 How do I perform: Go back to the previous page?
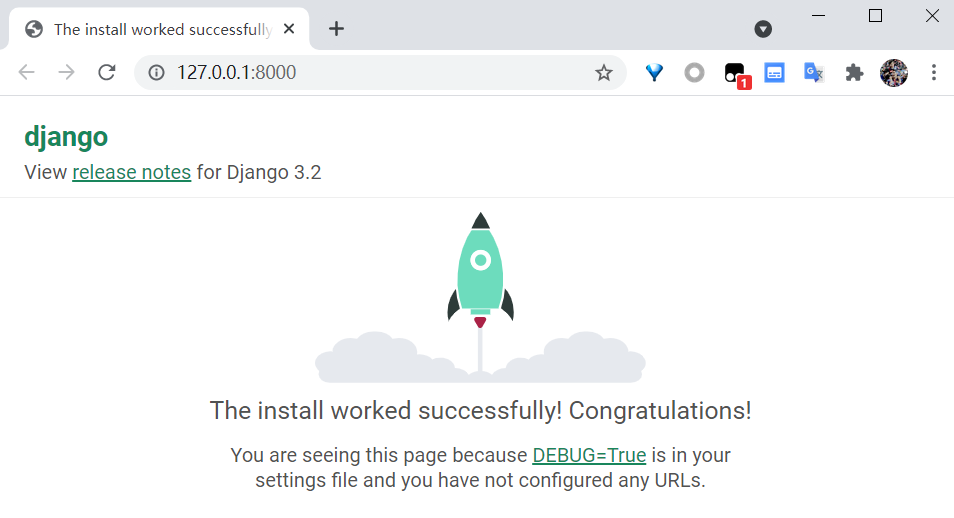pos(27,72)
